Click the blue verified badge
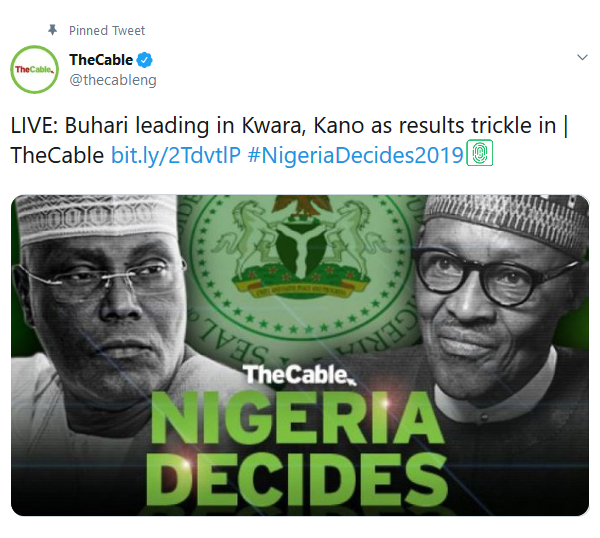Screen dimensions: 600x538 tap(144, 60)
